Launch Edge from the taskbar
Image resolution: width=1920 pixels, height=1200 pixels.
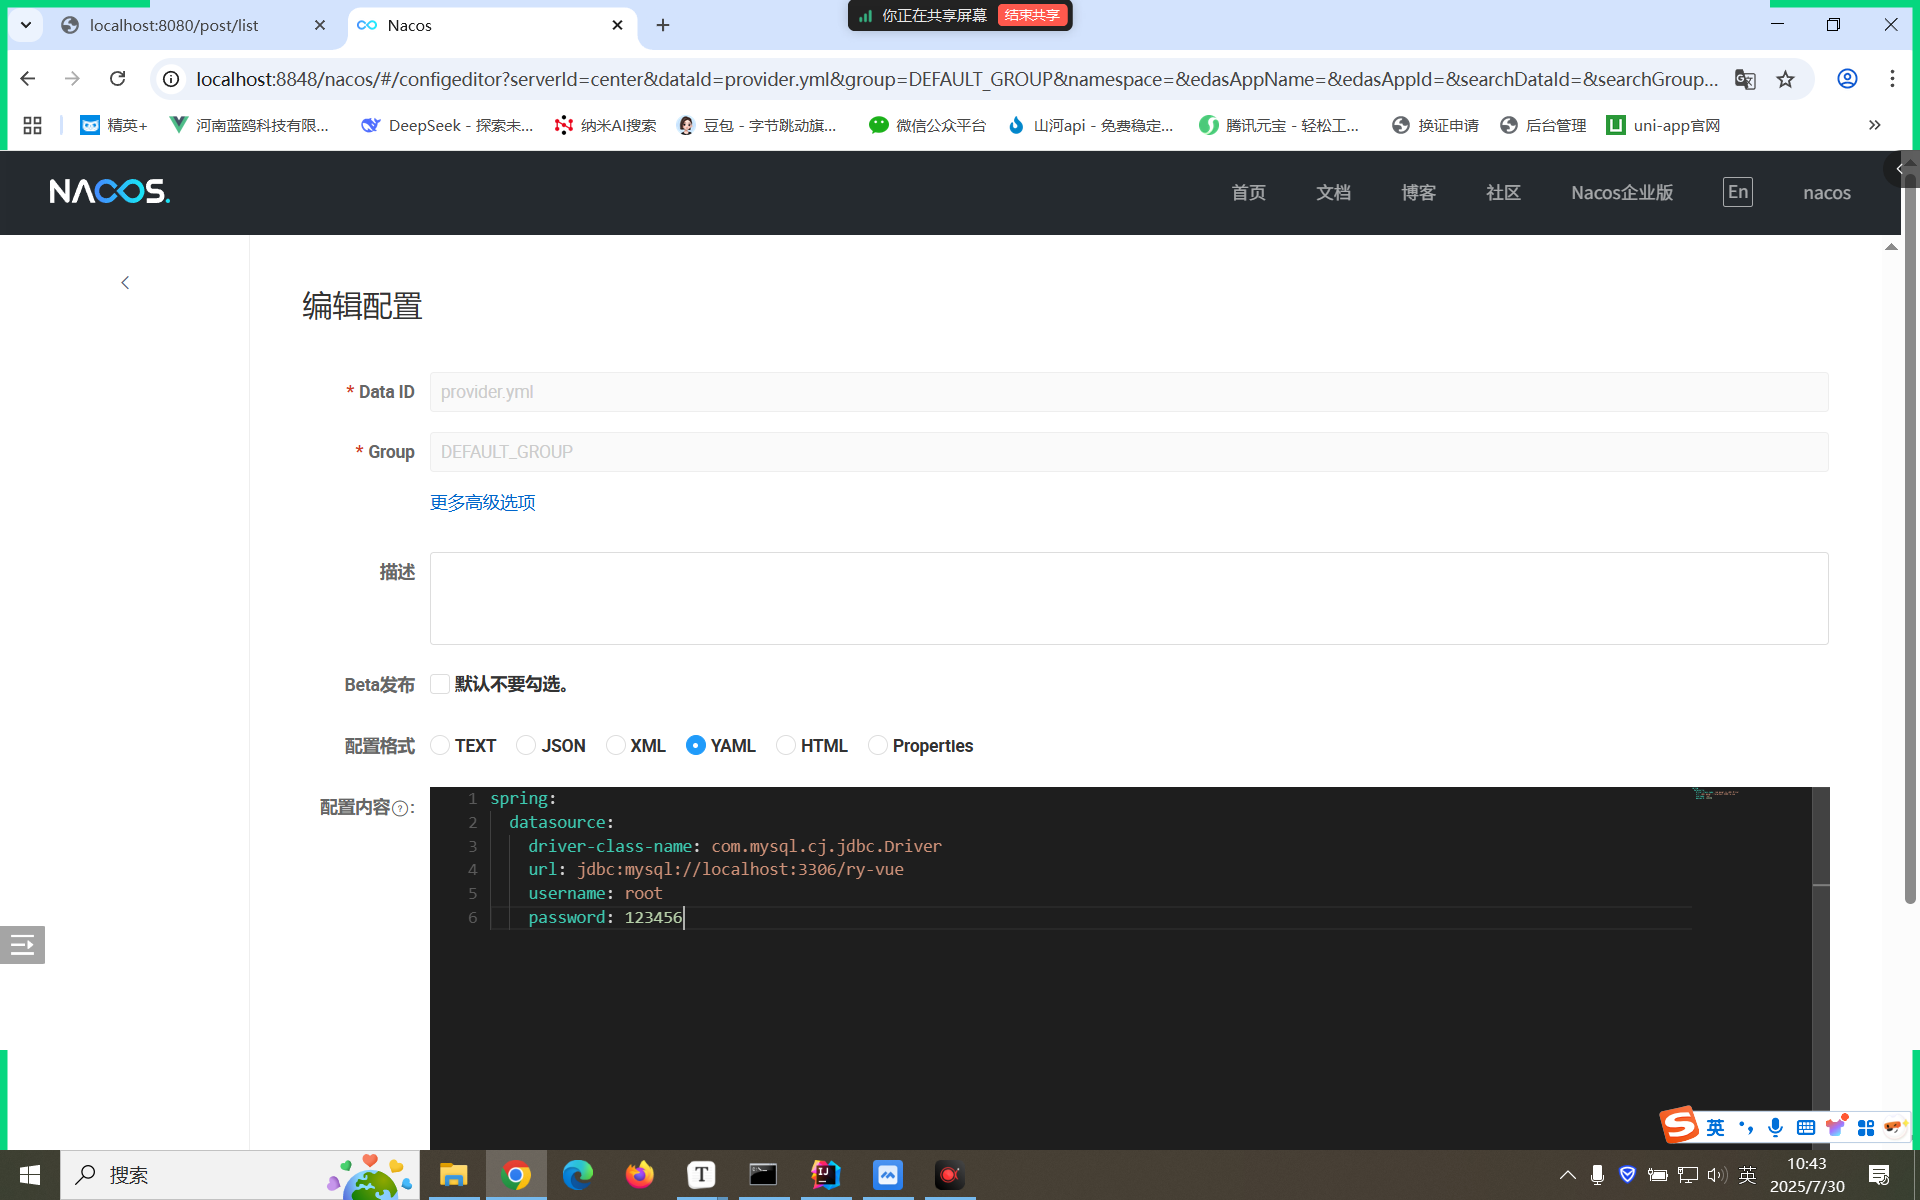click(578, 1175)
